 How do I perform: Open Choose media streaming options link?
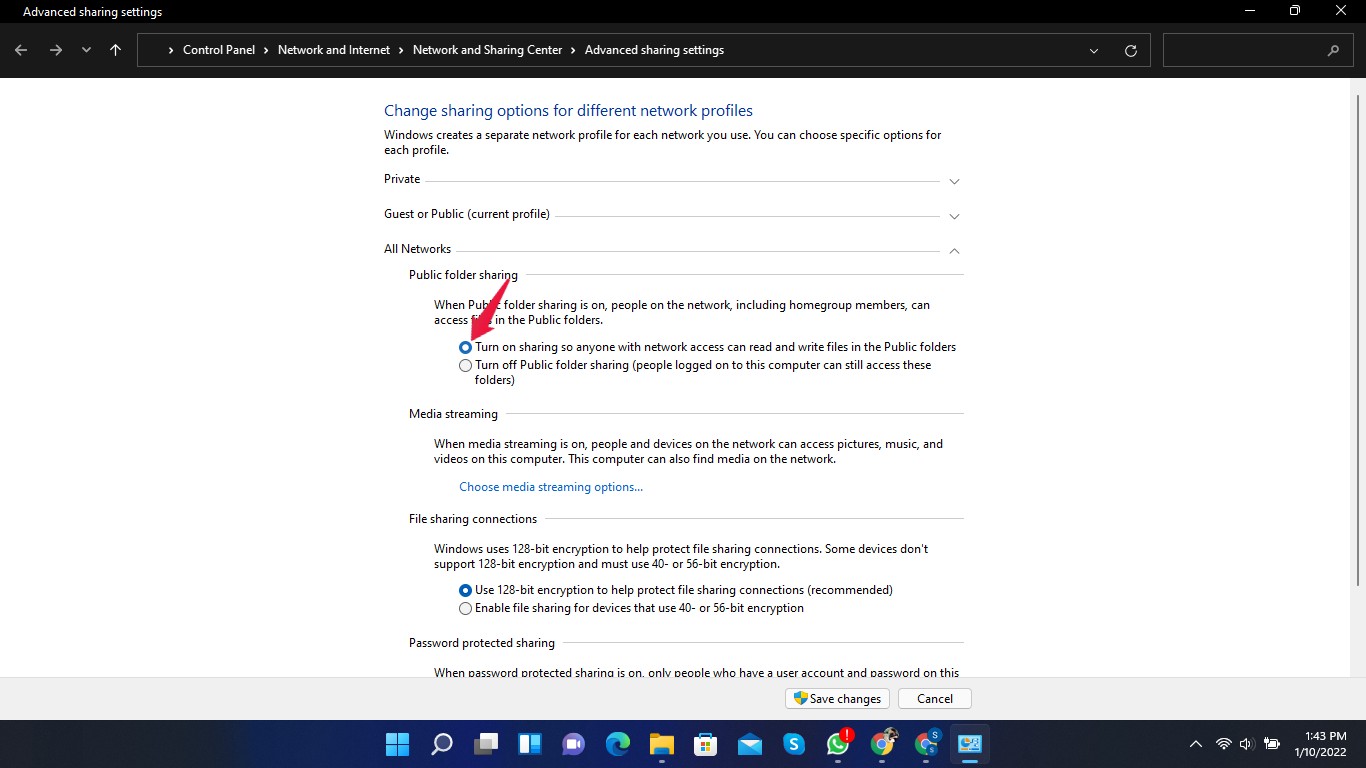pyautogui.click(x=551, y=487)
